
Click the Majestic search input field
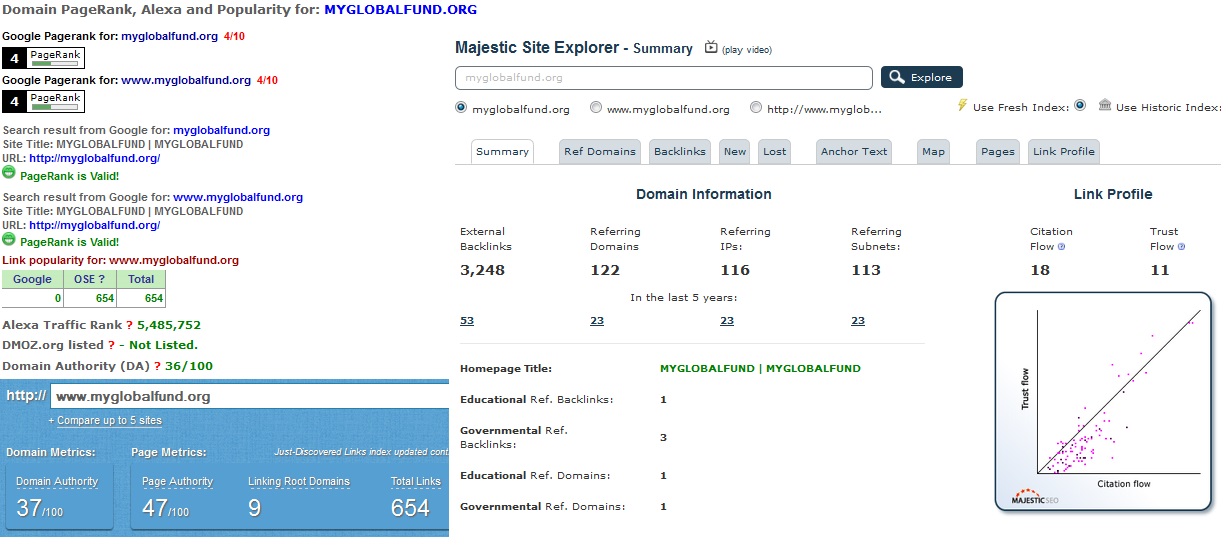664,78
